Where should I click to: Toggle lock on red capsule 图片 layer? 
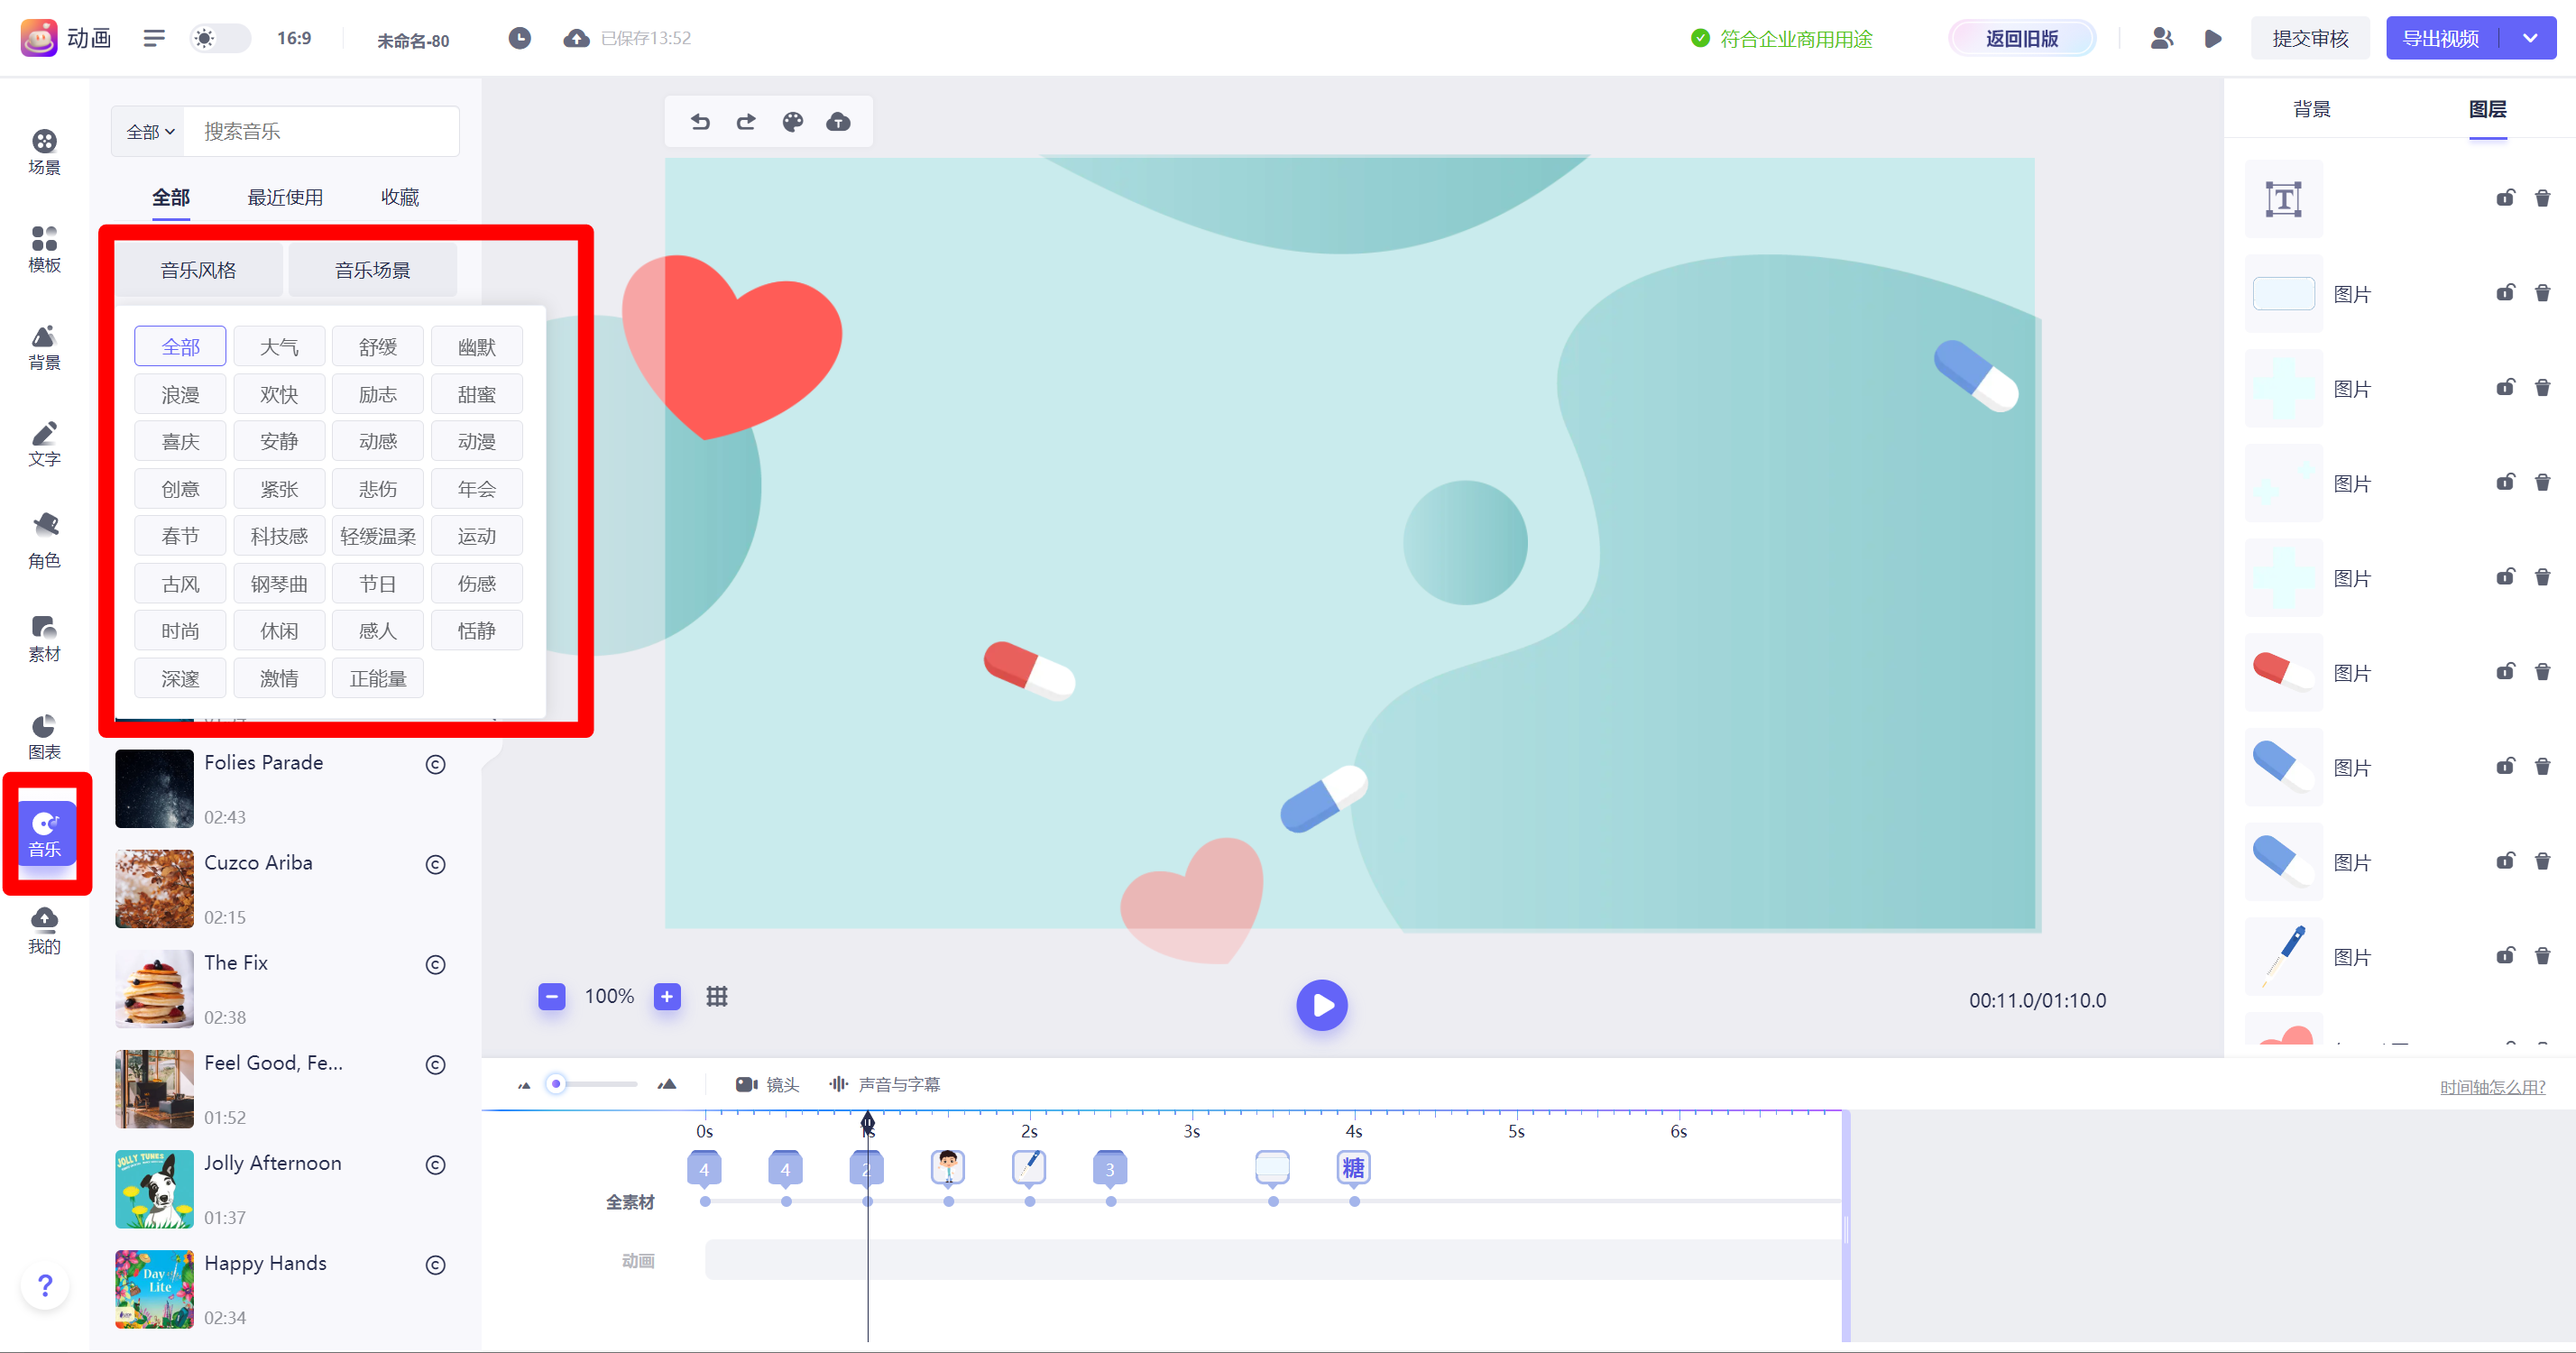(x=2505, y=671)
